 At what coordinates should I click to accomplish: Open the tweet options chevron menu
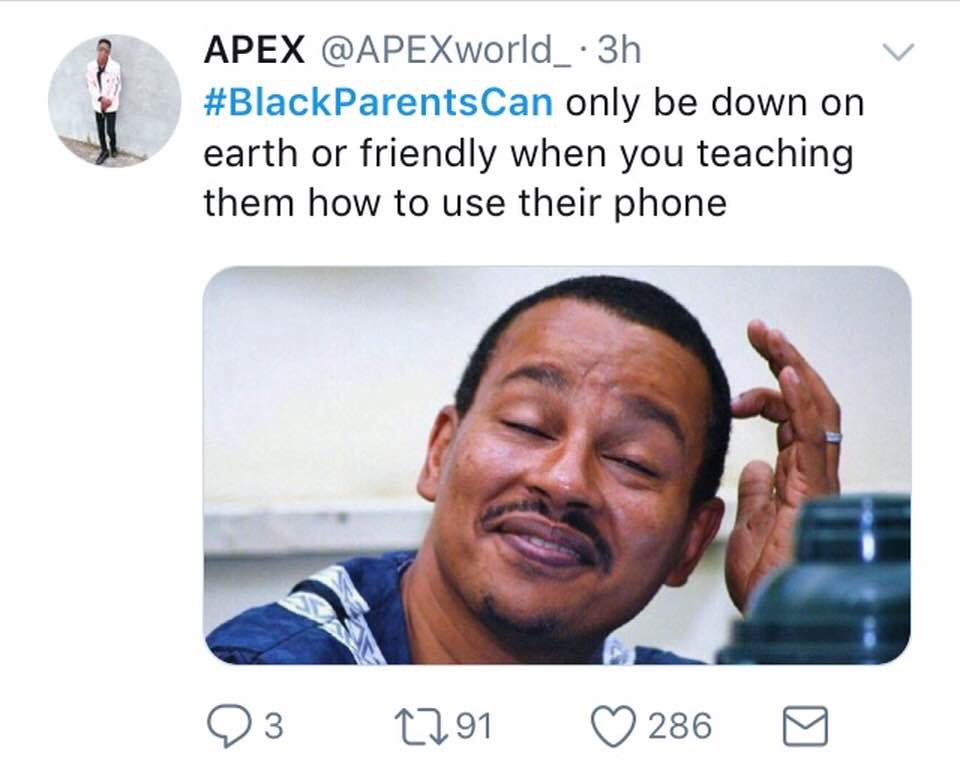pos(898,51)
